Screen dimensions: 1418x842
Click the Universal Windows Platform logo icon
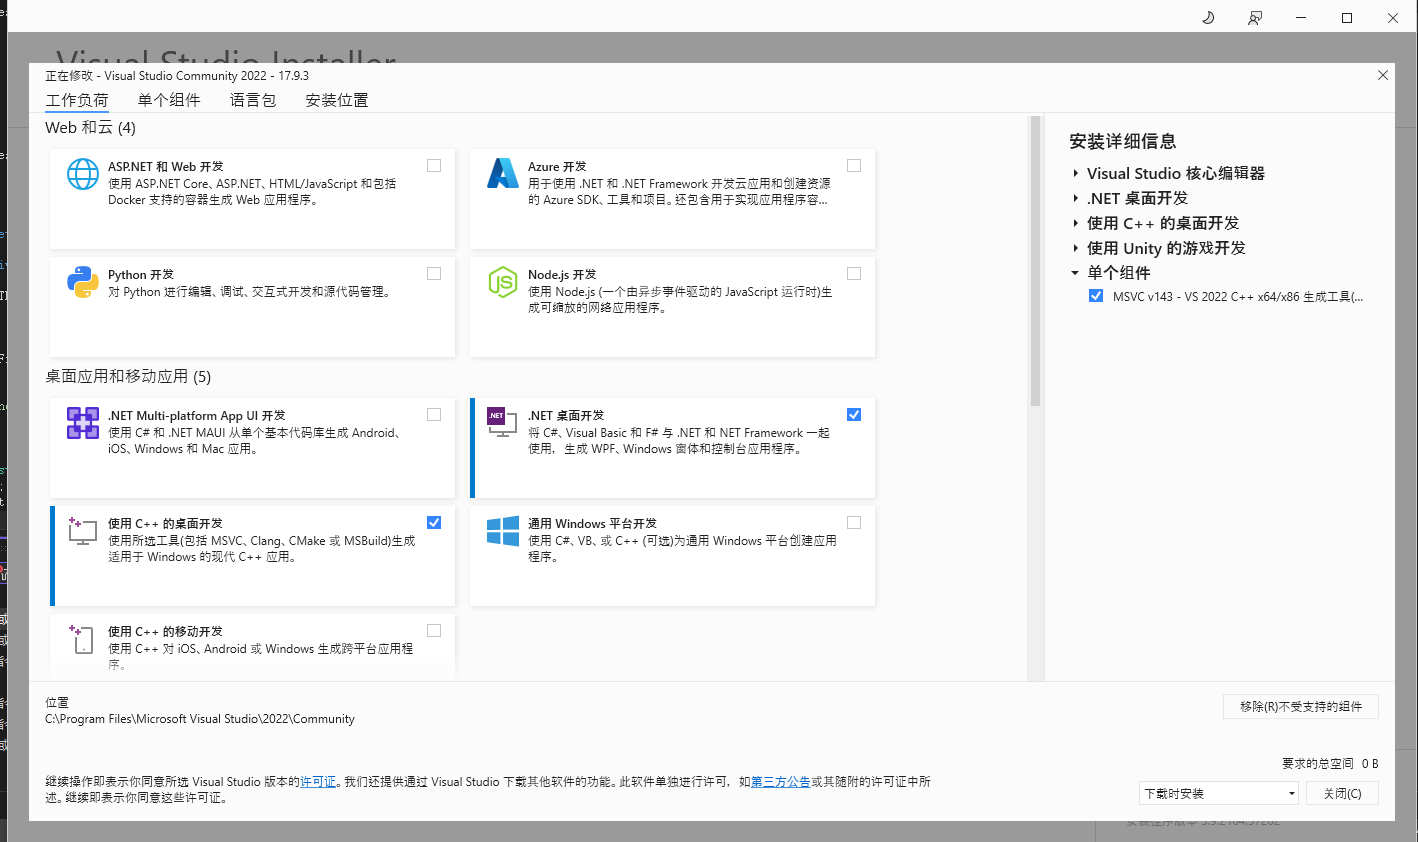pos(503,530)
